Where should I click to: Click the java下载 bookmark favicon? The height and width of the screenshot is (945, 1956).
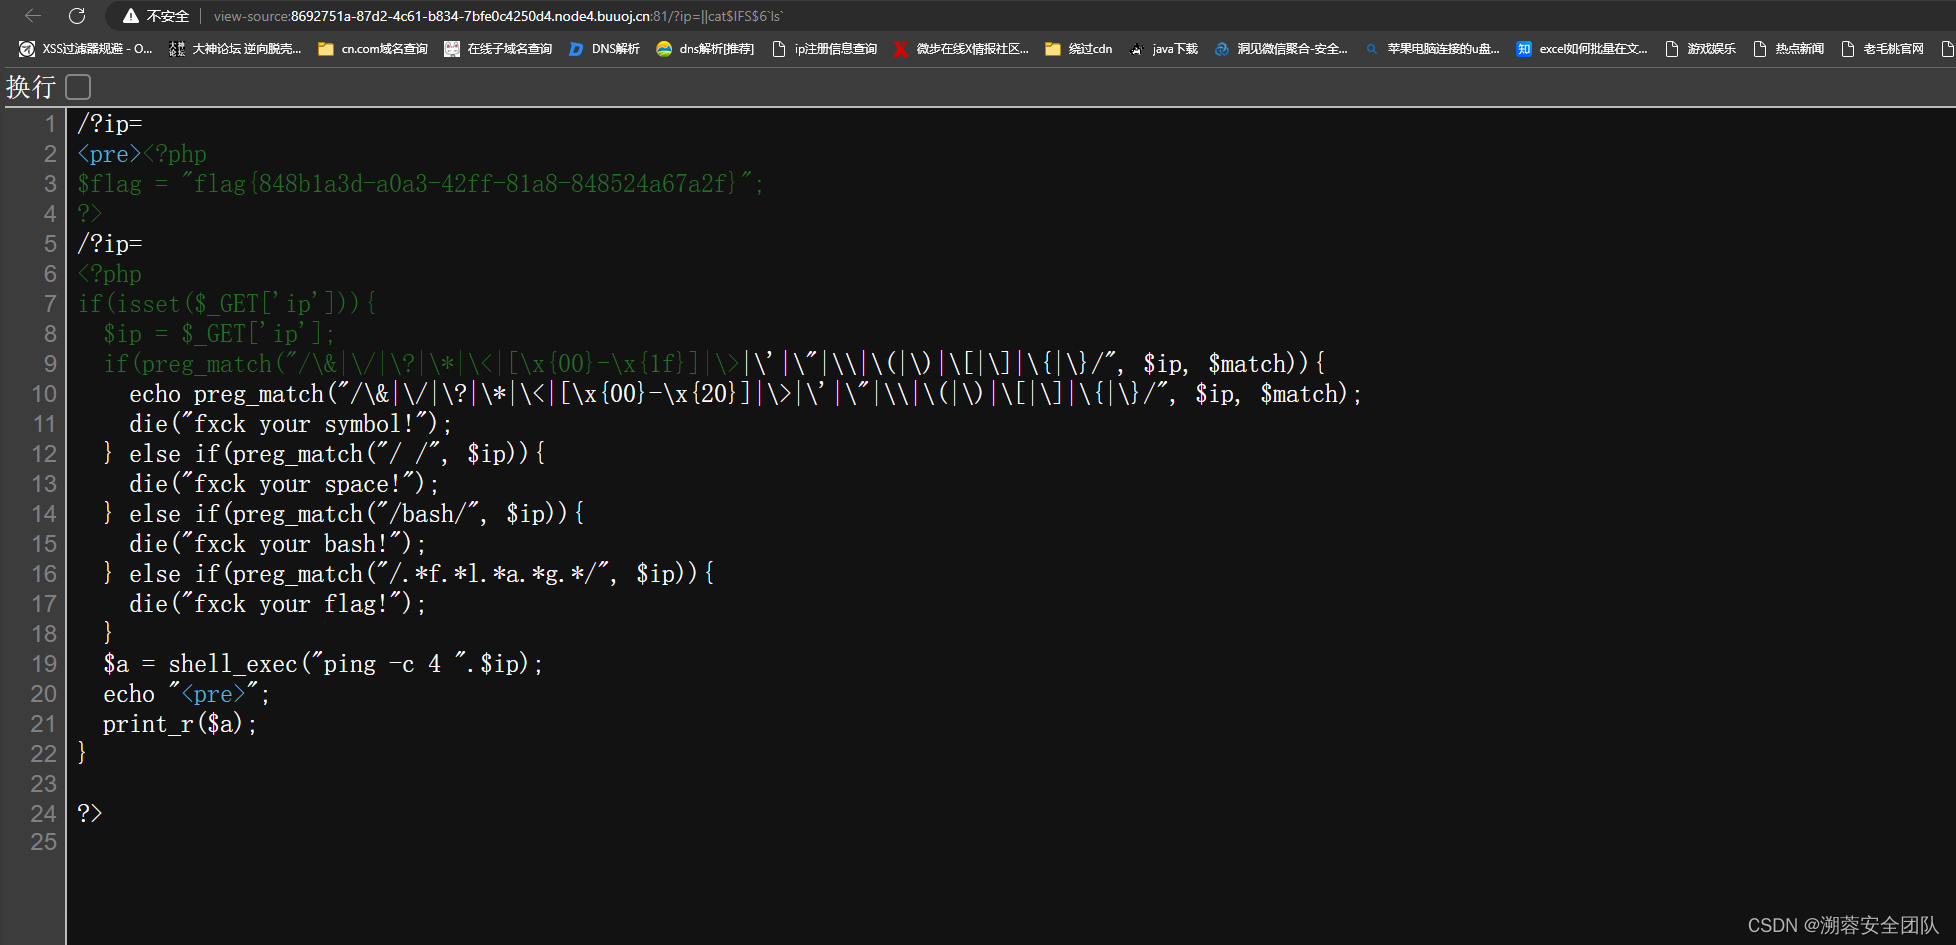click(x=1135, y=48)
